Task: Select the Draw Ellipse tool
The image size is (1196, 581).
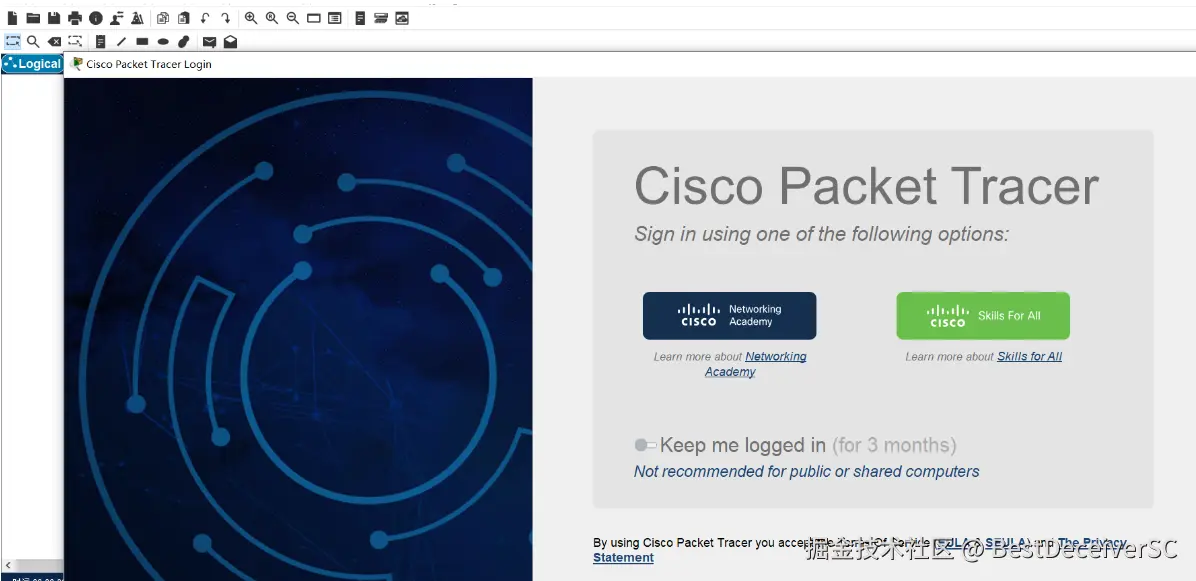Action: point(163,41)
